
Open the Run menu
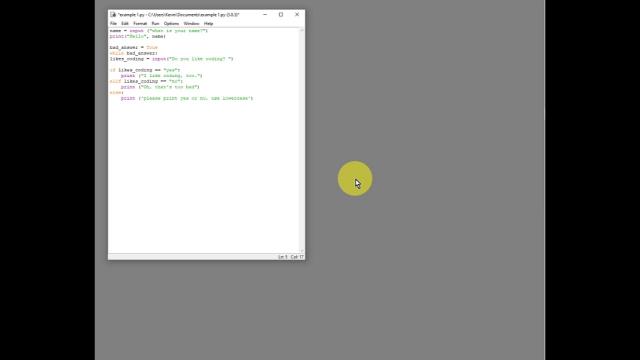[156, 24]
